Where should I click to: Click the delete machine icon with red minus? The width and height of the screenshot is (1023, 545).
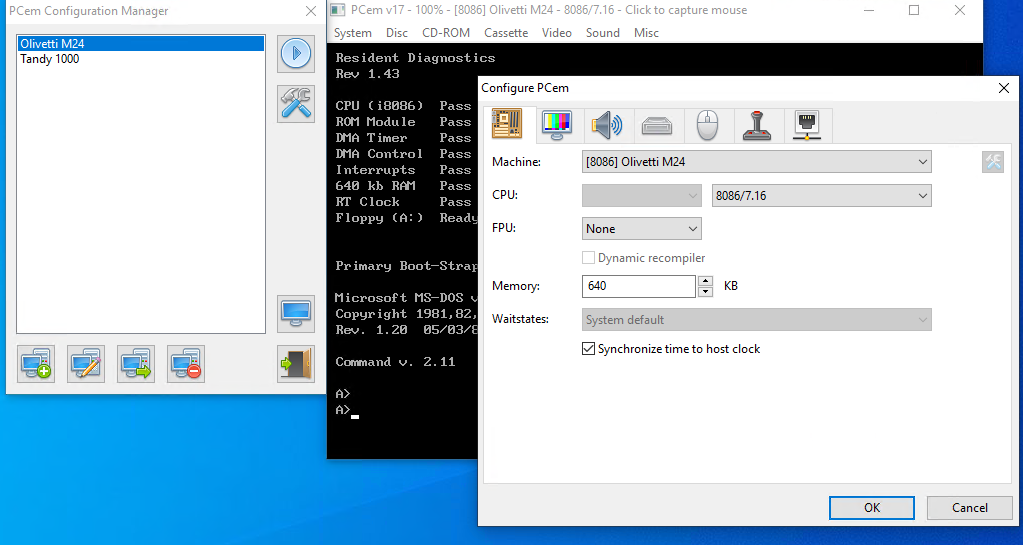pyautogui.click(x=186, y=363)
